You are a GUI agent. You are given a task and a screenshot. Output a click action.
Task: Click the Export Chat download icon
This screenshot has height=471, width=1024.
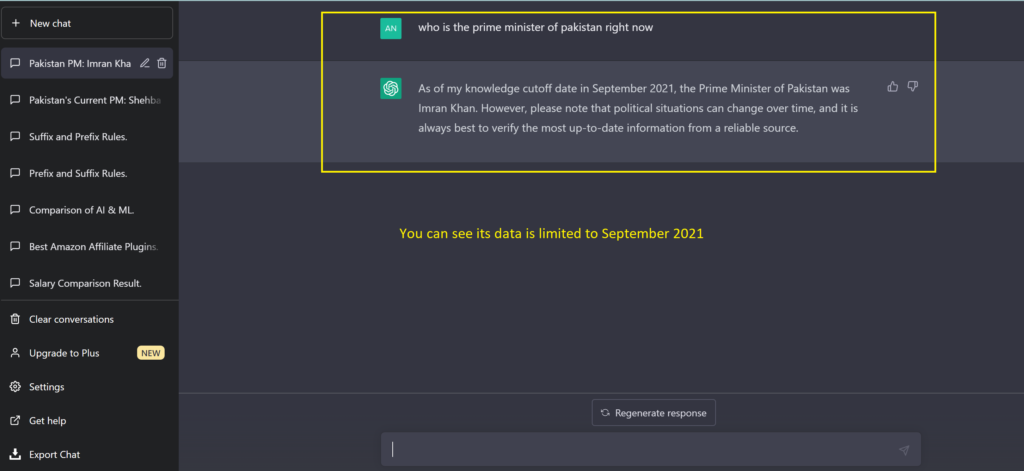point(15,454)
